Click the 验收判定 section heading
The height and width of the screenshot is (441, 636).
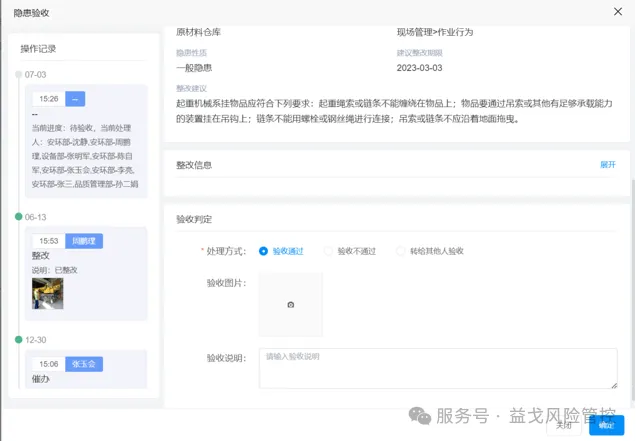tap(194, 219)
